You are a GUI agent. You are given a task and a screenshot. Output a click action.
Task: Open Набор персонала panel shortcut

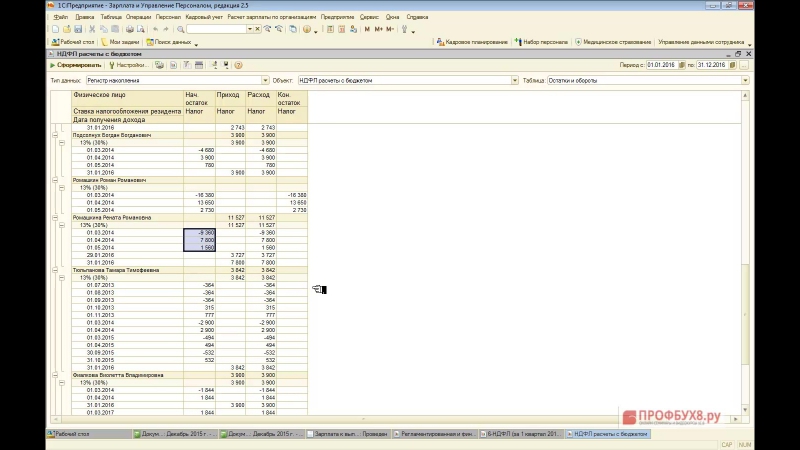point(543,42)
